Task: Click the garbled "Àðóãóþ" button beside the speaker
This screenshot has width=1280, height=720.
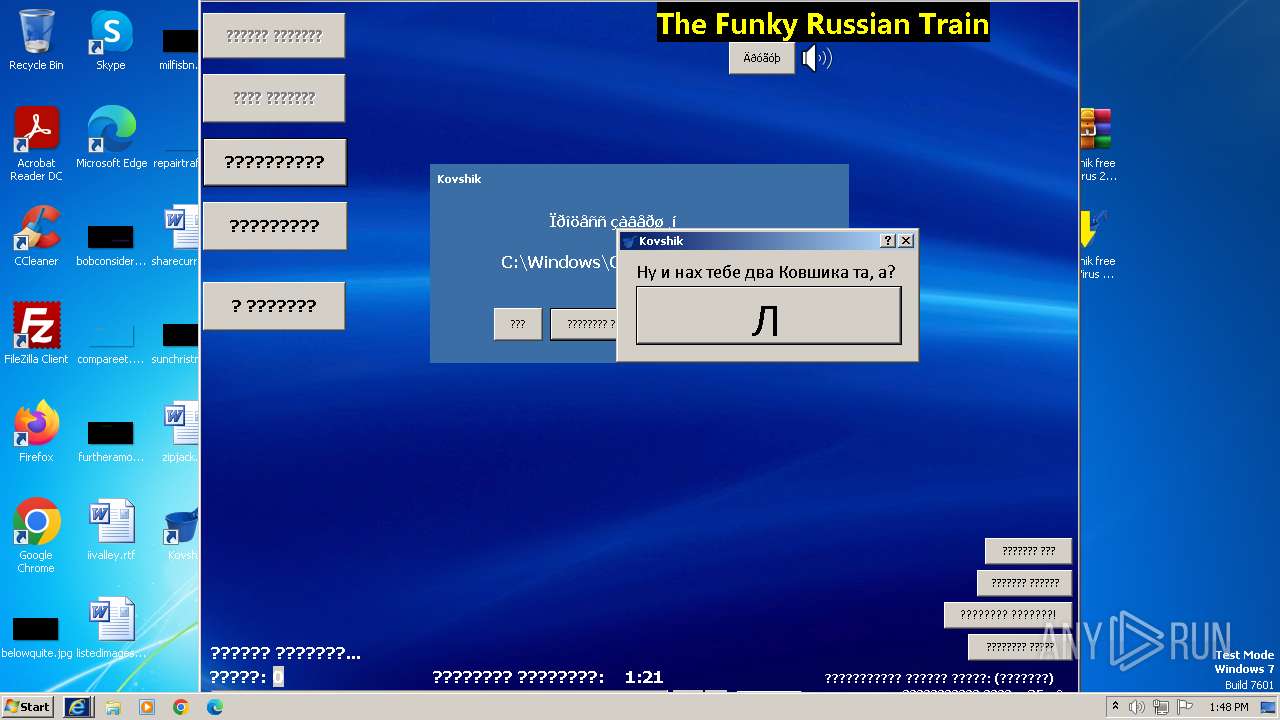Action: pos(762,58)
